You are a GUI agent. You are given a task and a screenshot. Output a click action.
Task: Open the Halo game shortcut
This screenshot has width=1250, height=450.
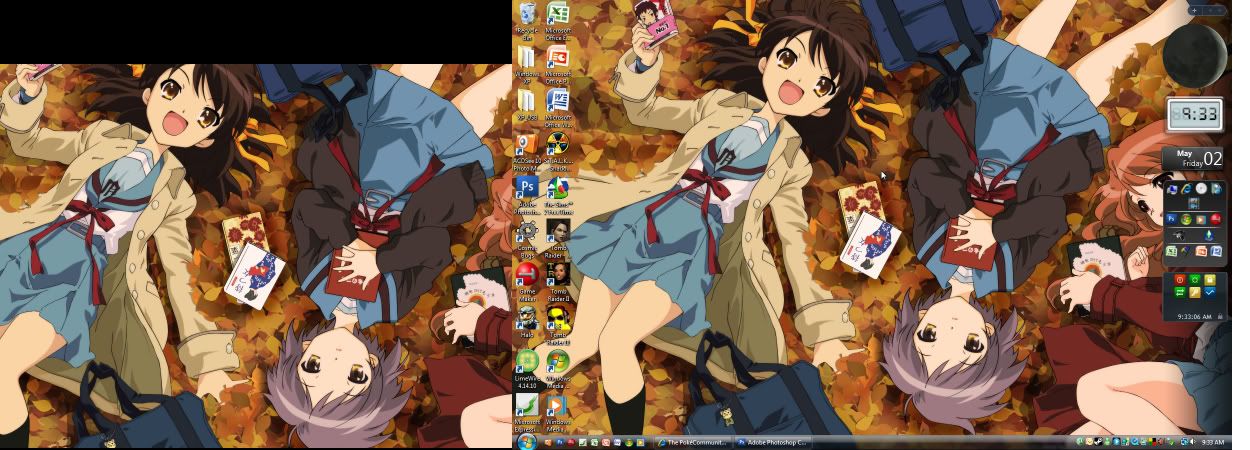coord(527,324)
